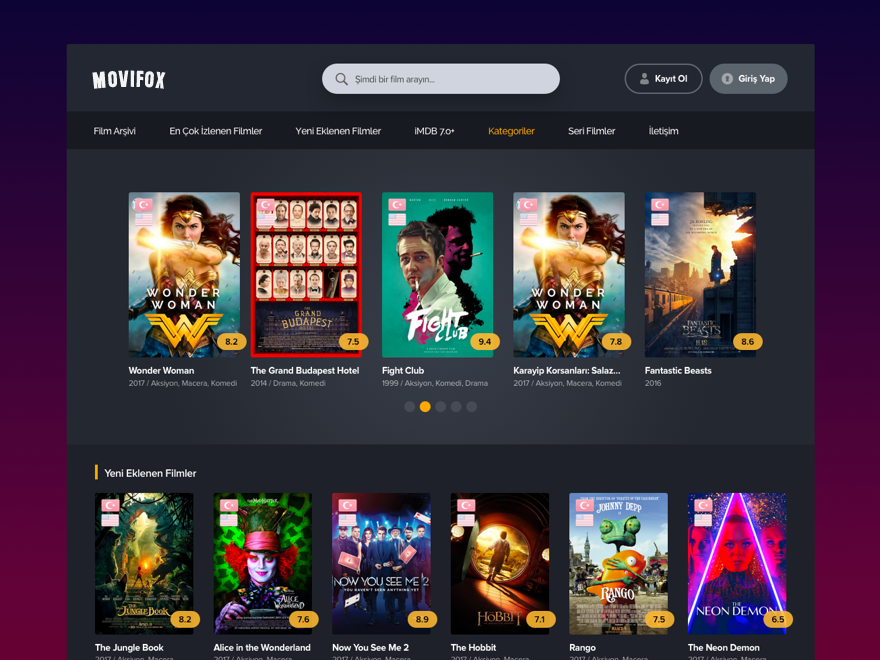Open Yeni Eklenen Filmler in the navigation bar
Image resolution: width=880 pixels, height=660 pixels.
338,131
